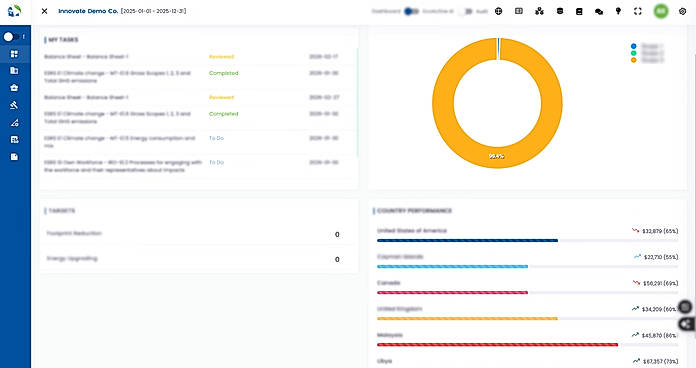Viewport: 696px width, 368px height.
Task: Select the Footprint Reduction target row
Action: coord(198,234)
